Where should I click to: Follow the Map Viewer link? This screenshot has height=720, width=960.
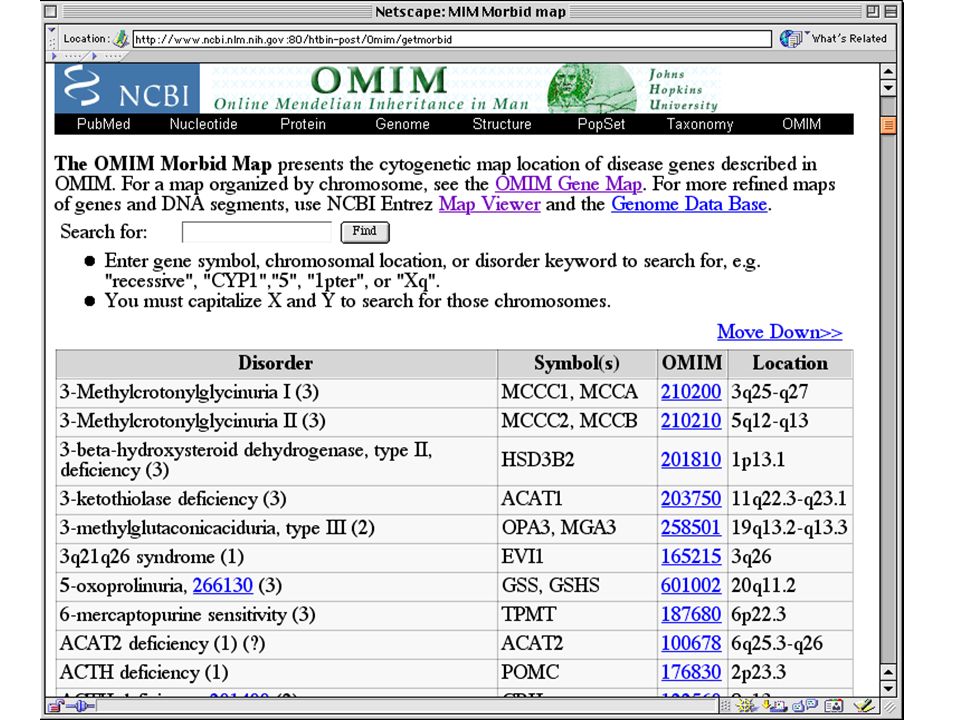[490, 204]
